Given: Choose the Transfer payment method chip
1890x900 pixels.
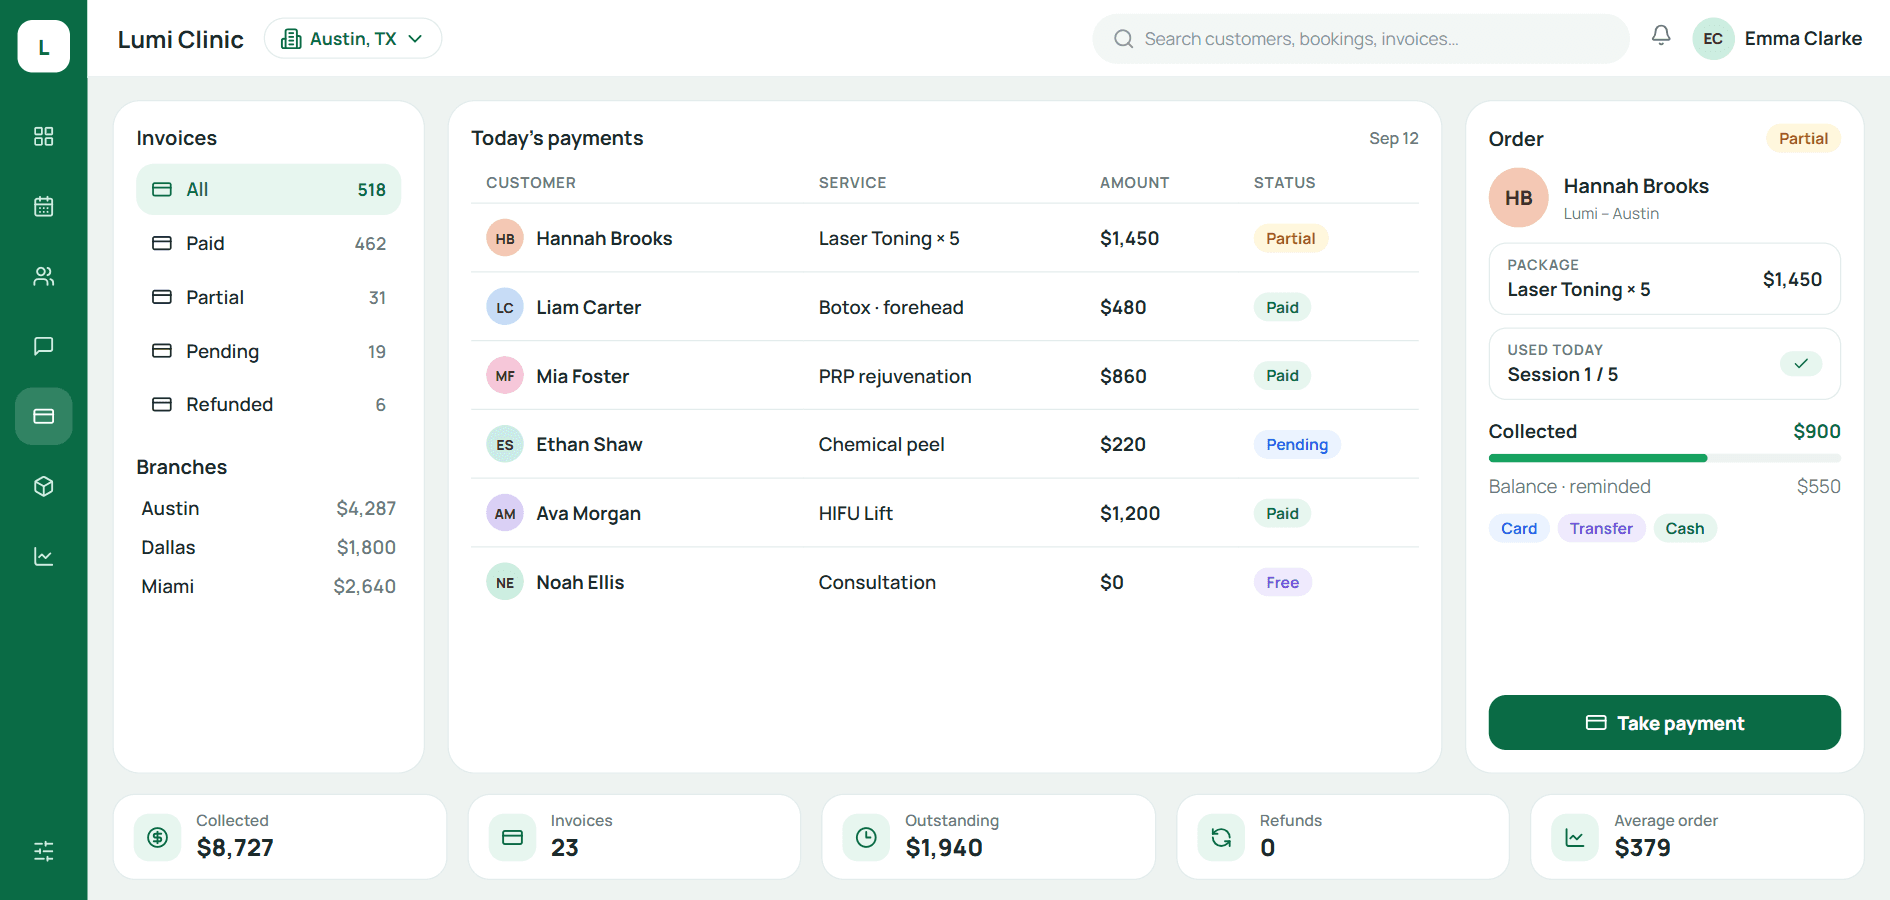Looking at the screenshot, I should [x=1601, y=528].
